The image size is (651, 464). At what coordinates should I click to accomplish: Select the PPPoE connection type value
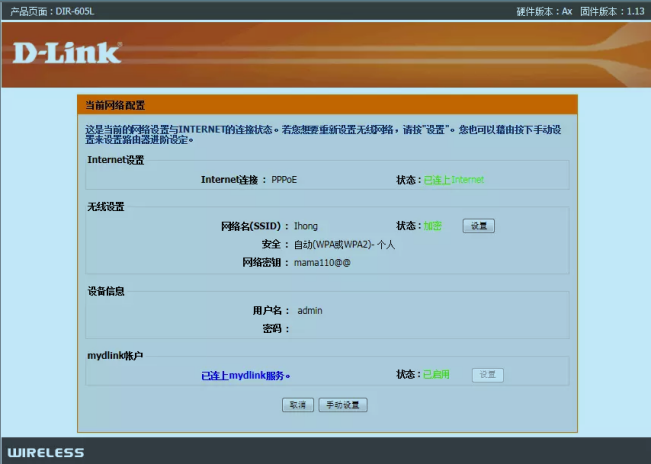click(284, 180)
